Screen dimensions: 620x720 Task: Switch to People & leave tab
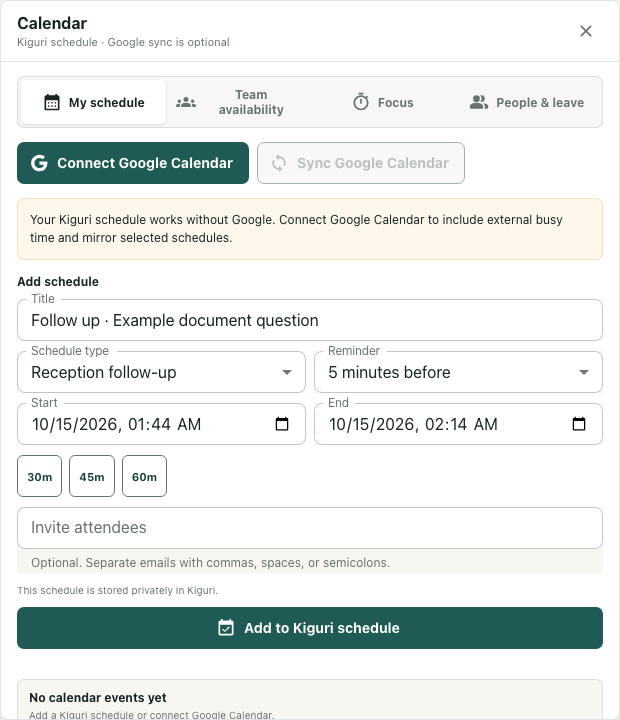[527, 102]
